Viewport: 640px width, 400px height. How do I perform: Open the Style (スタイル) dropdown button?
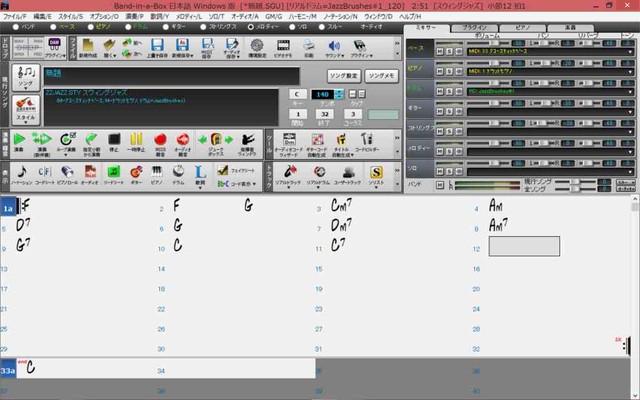click(26, 111)
